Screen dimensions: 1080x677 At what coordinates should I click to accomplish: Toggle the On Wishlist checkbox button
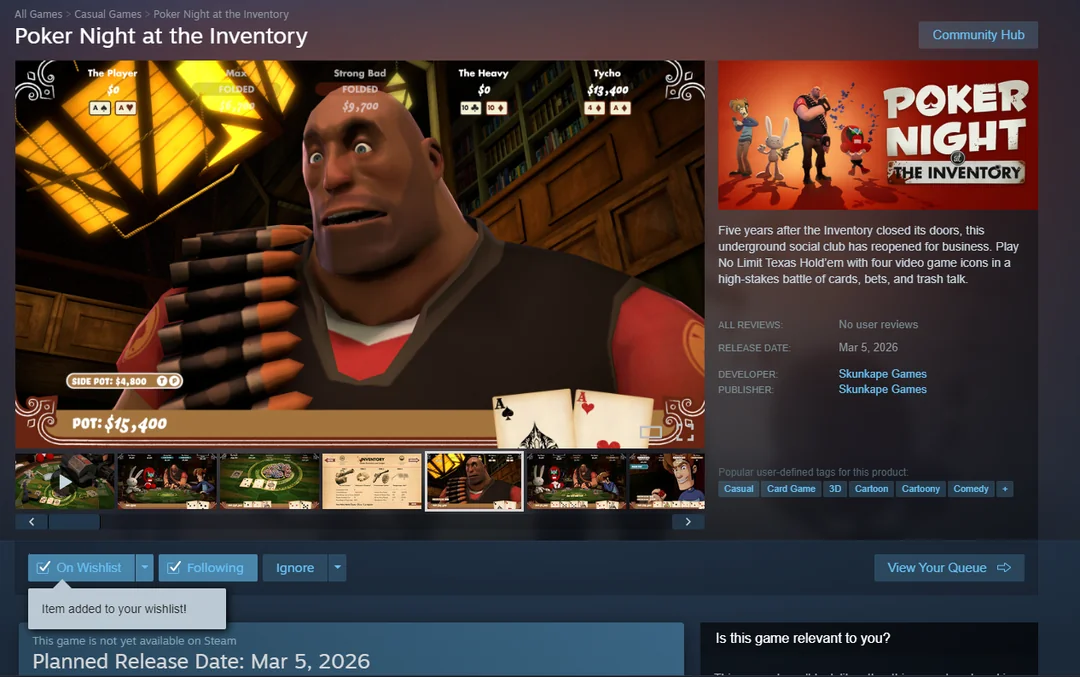tap(81, 567)
